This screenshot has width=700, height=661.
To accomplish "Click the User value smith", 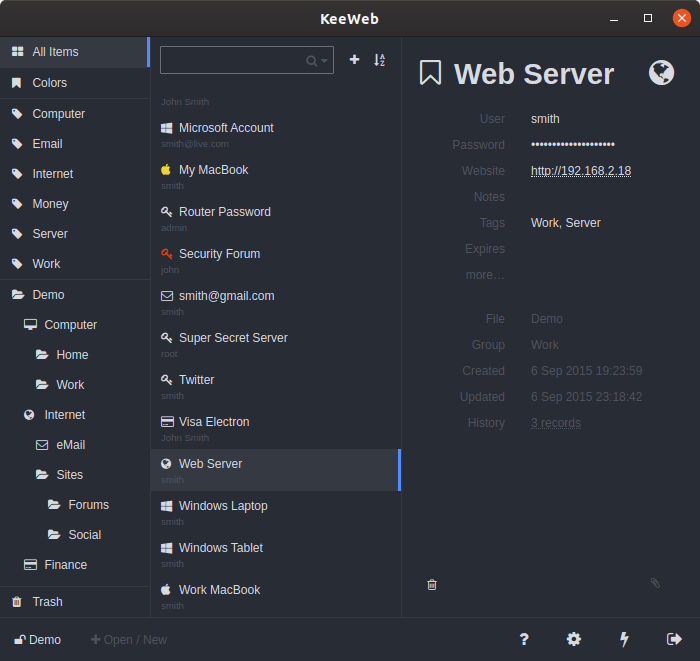I will click(545, 119).
